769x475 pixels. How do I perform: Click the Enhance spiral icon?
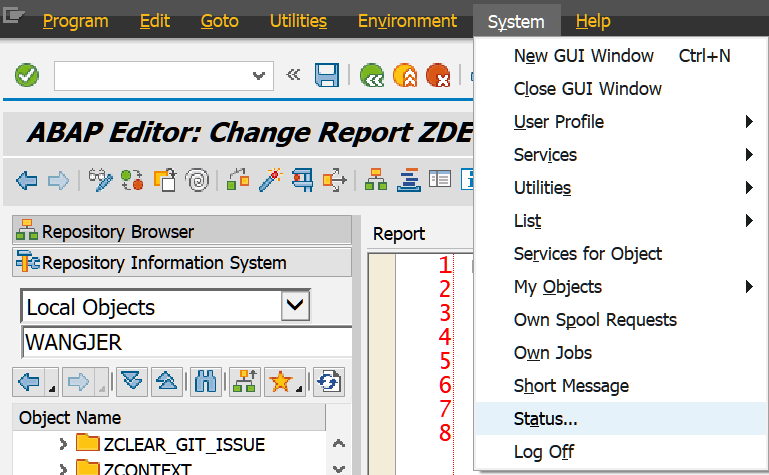pyautogui.click(x=197, y=180)
